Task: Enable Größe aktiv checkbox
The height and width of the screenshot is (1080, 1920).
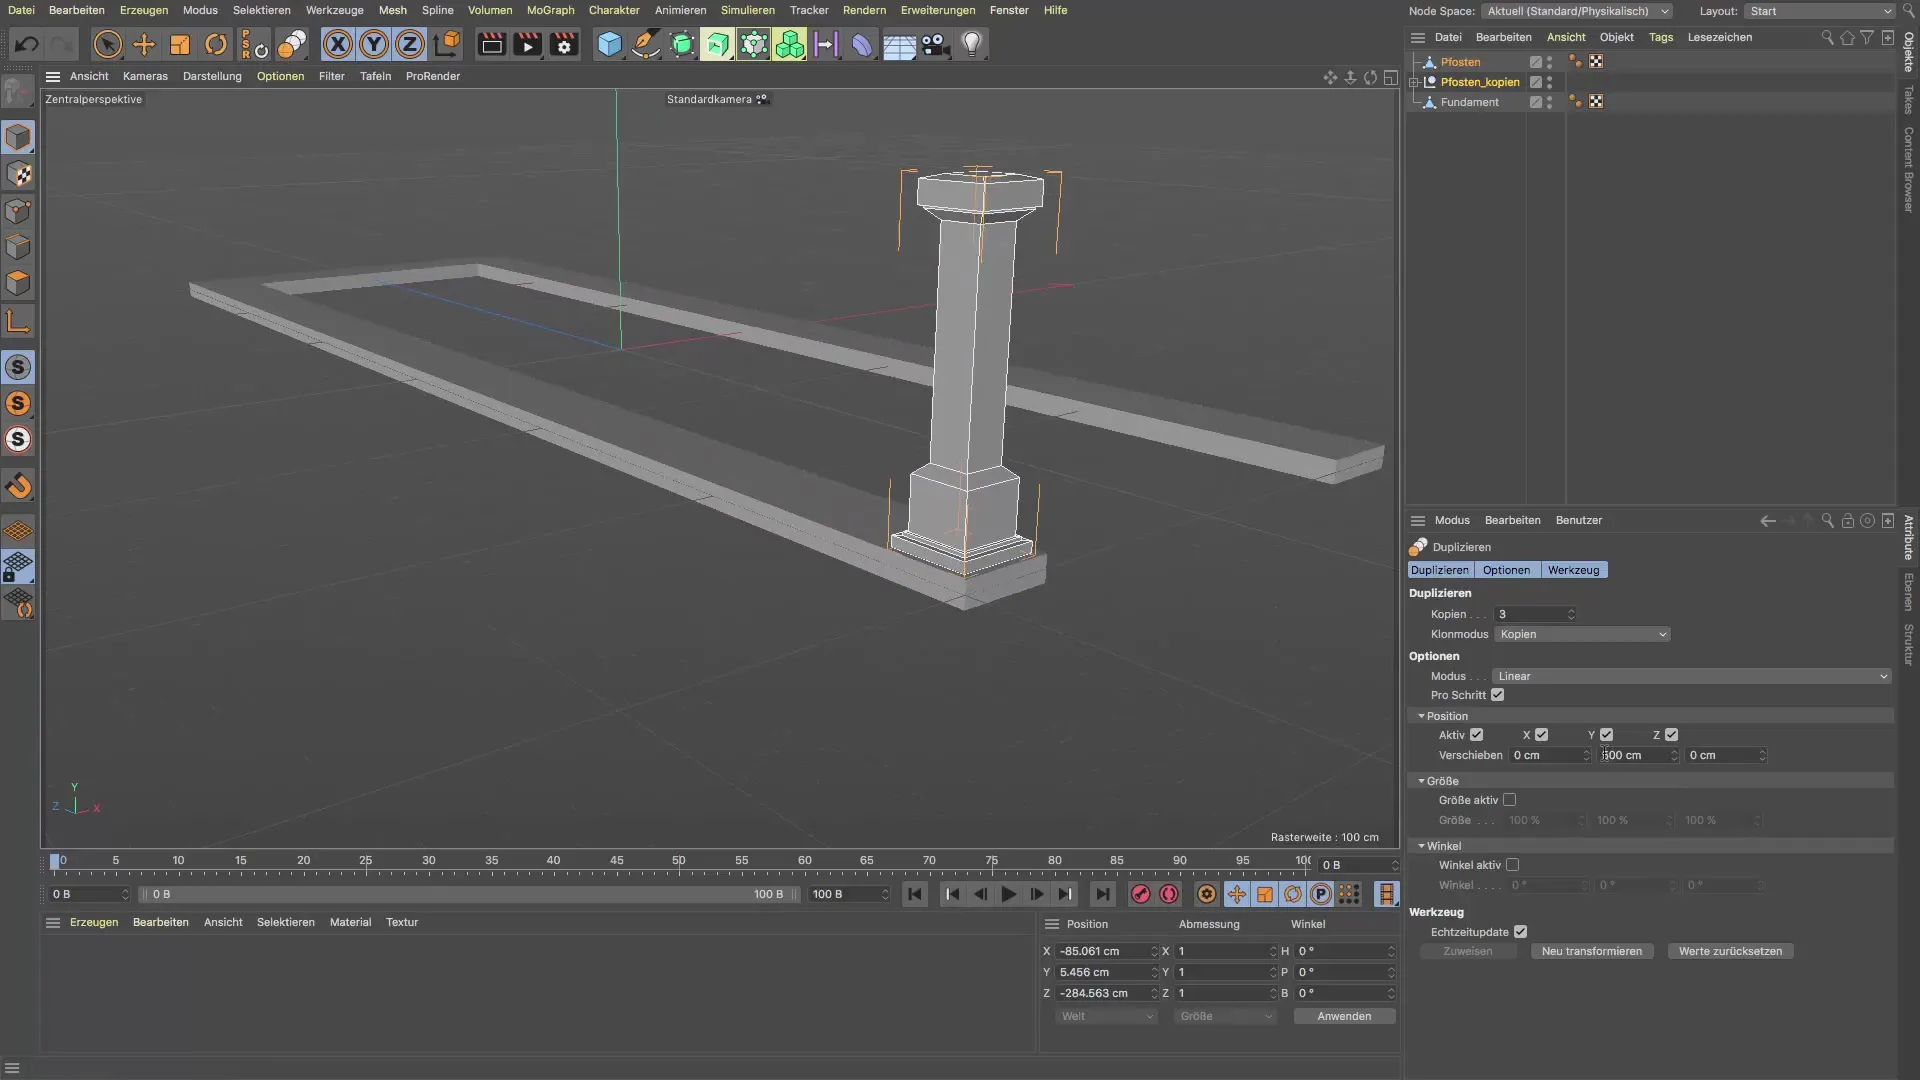Action: pyautogui.click(x=1509, y=800)
